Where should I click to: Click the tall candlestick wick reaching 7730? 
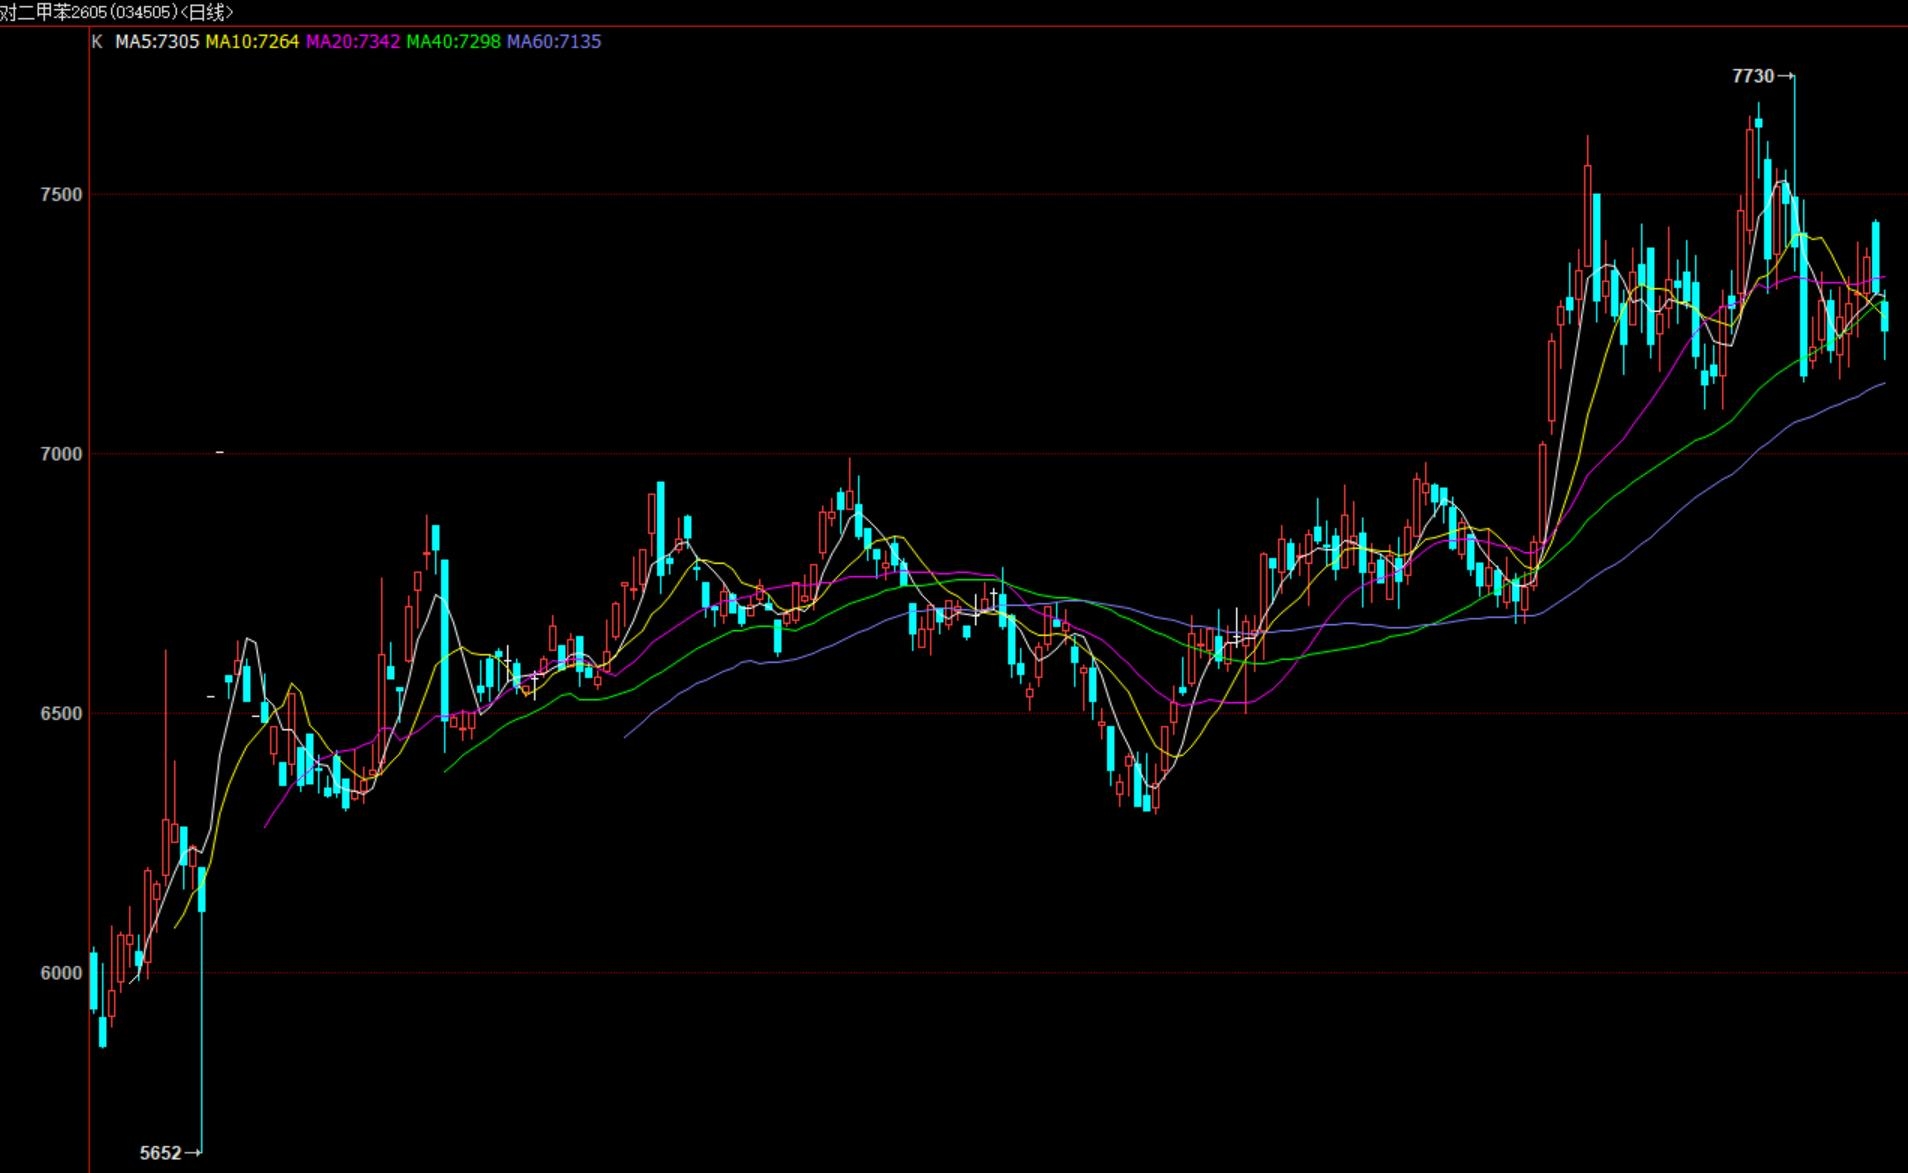point(1794,130)
